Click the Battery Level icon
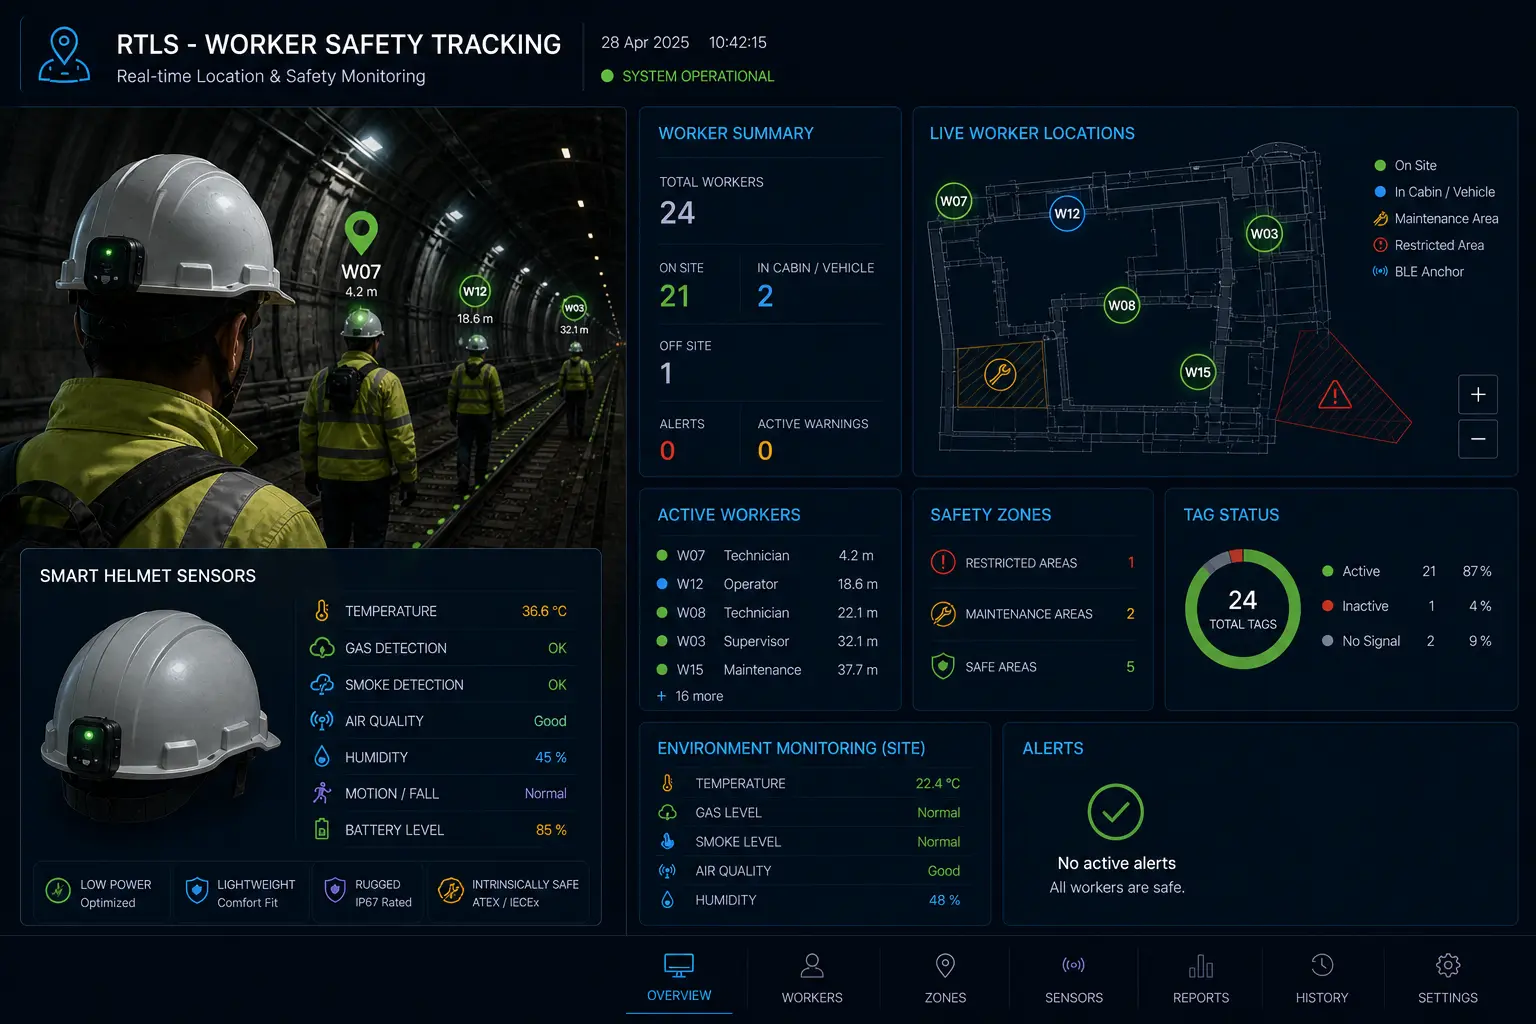This screenshot has width=1536, height=1024. [x=322, y=829]
